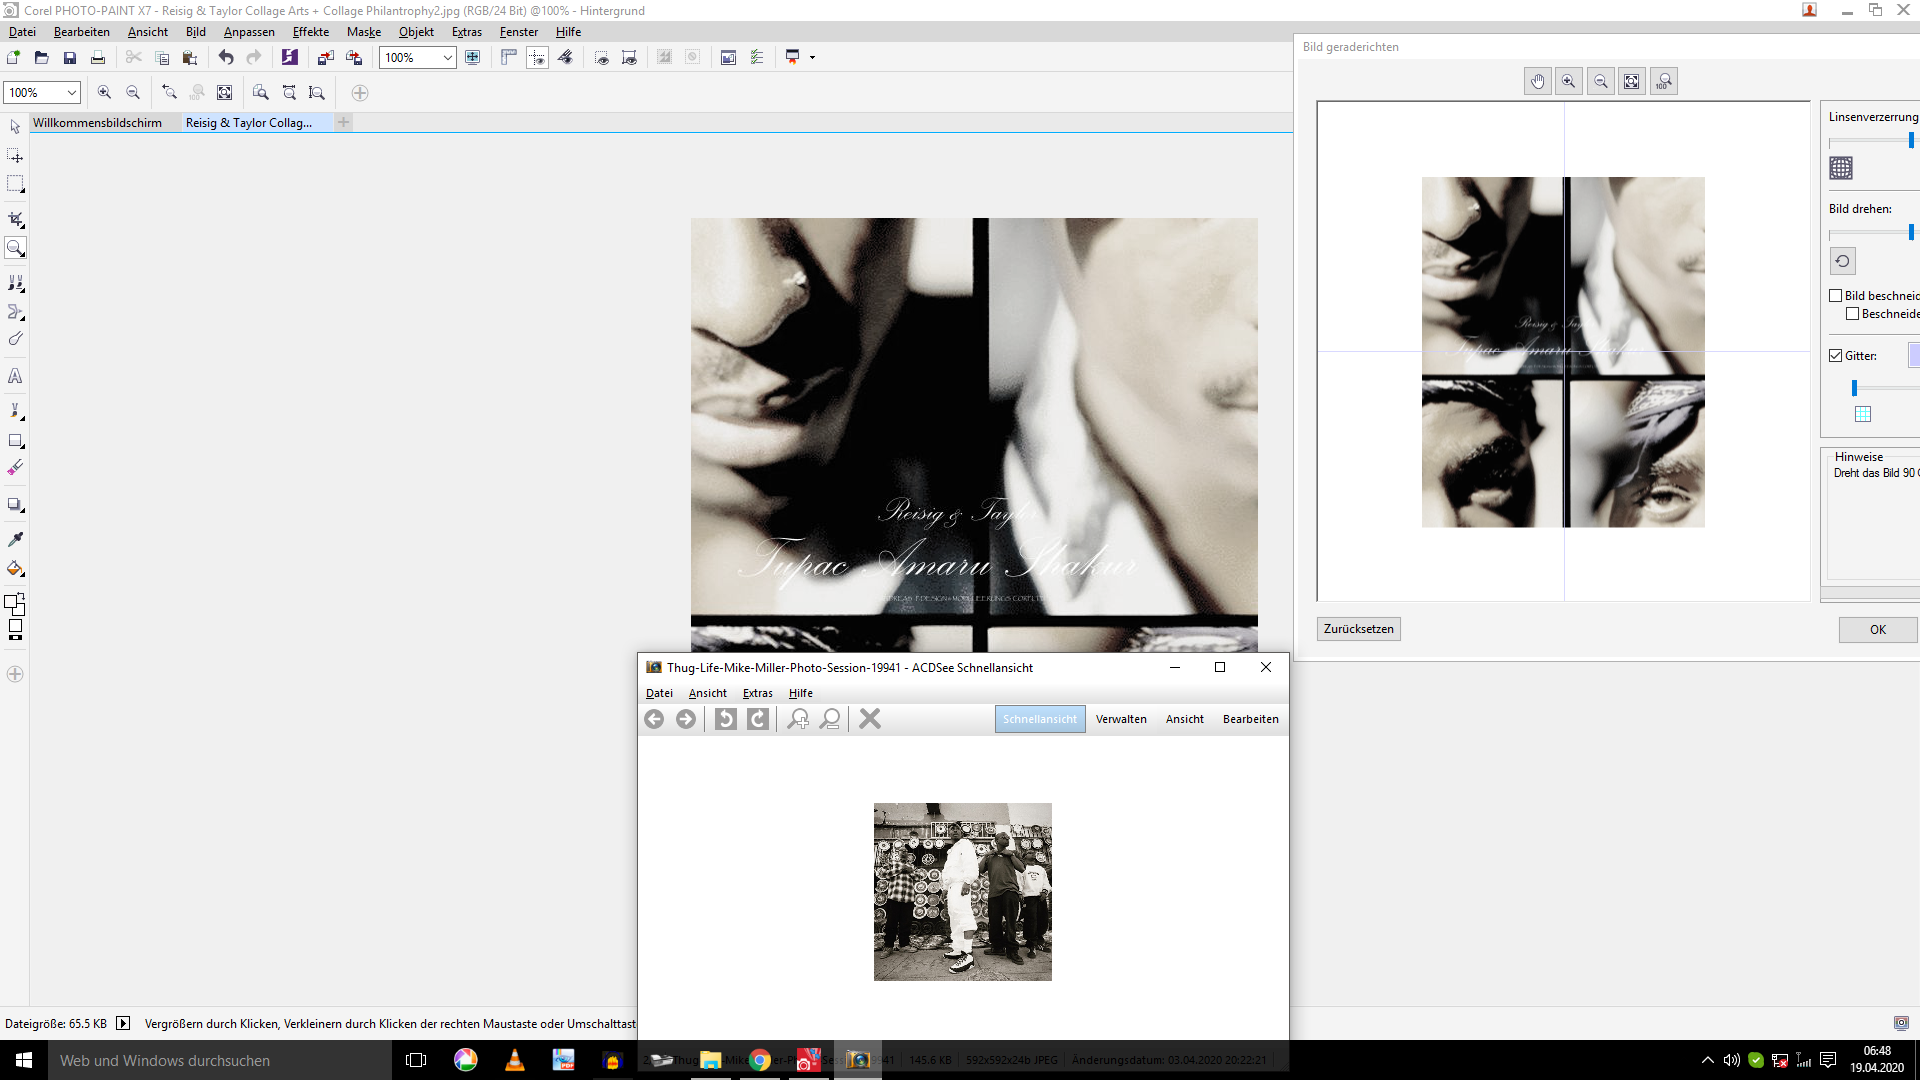The height and width of the screenshot is (1080, 1920).
Task: Switch to Bearbeiten mode in ACDSee
Action: point(1251,719)
